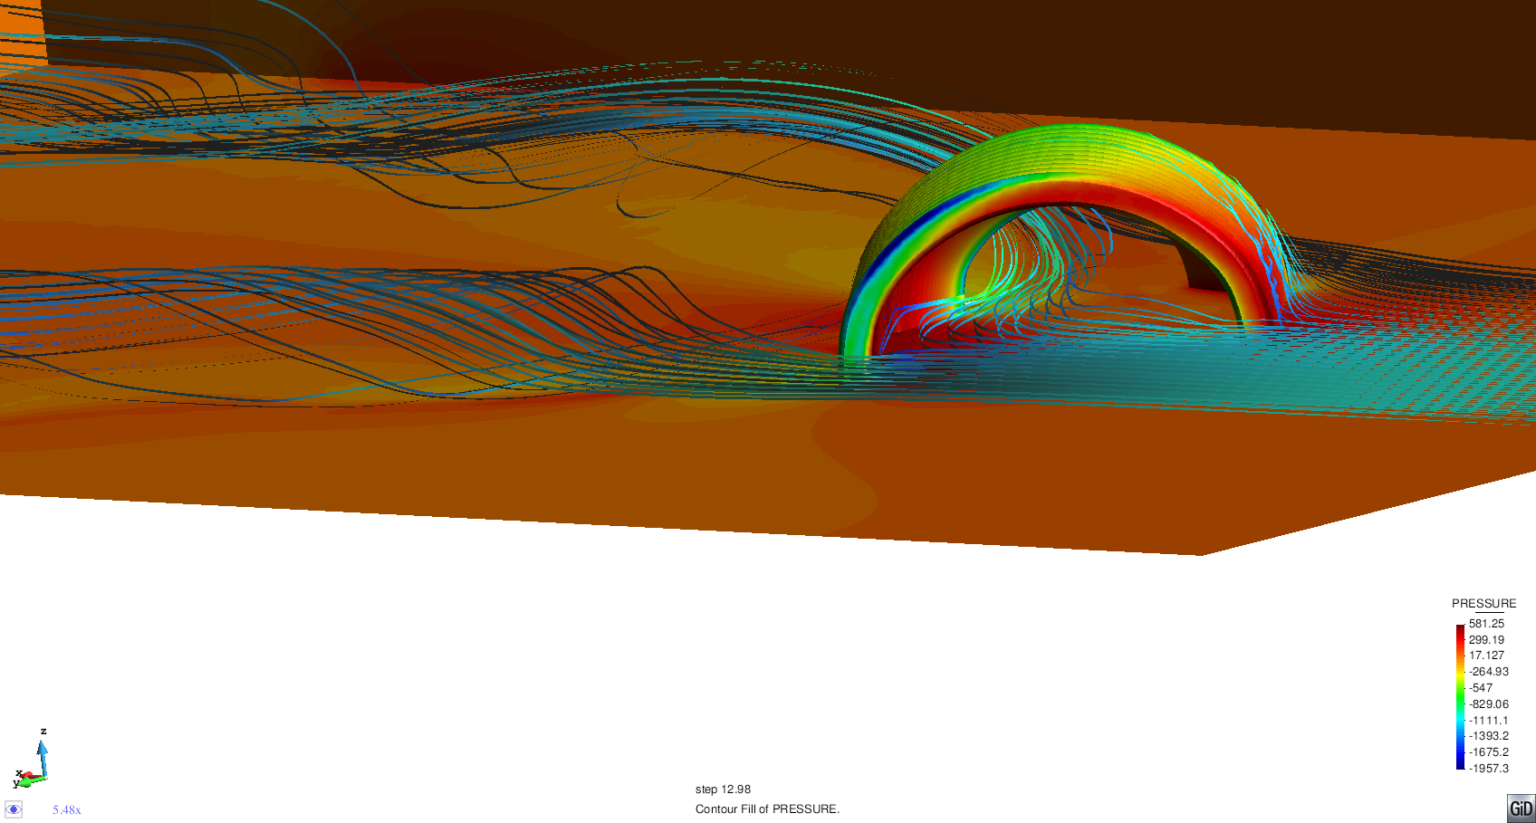Click the 17.127 value on the legend
The height and width of the screenshot is (823, 1536).
tap(1487, 655)
